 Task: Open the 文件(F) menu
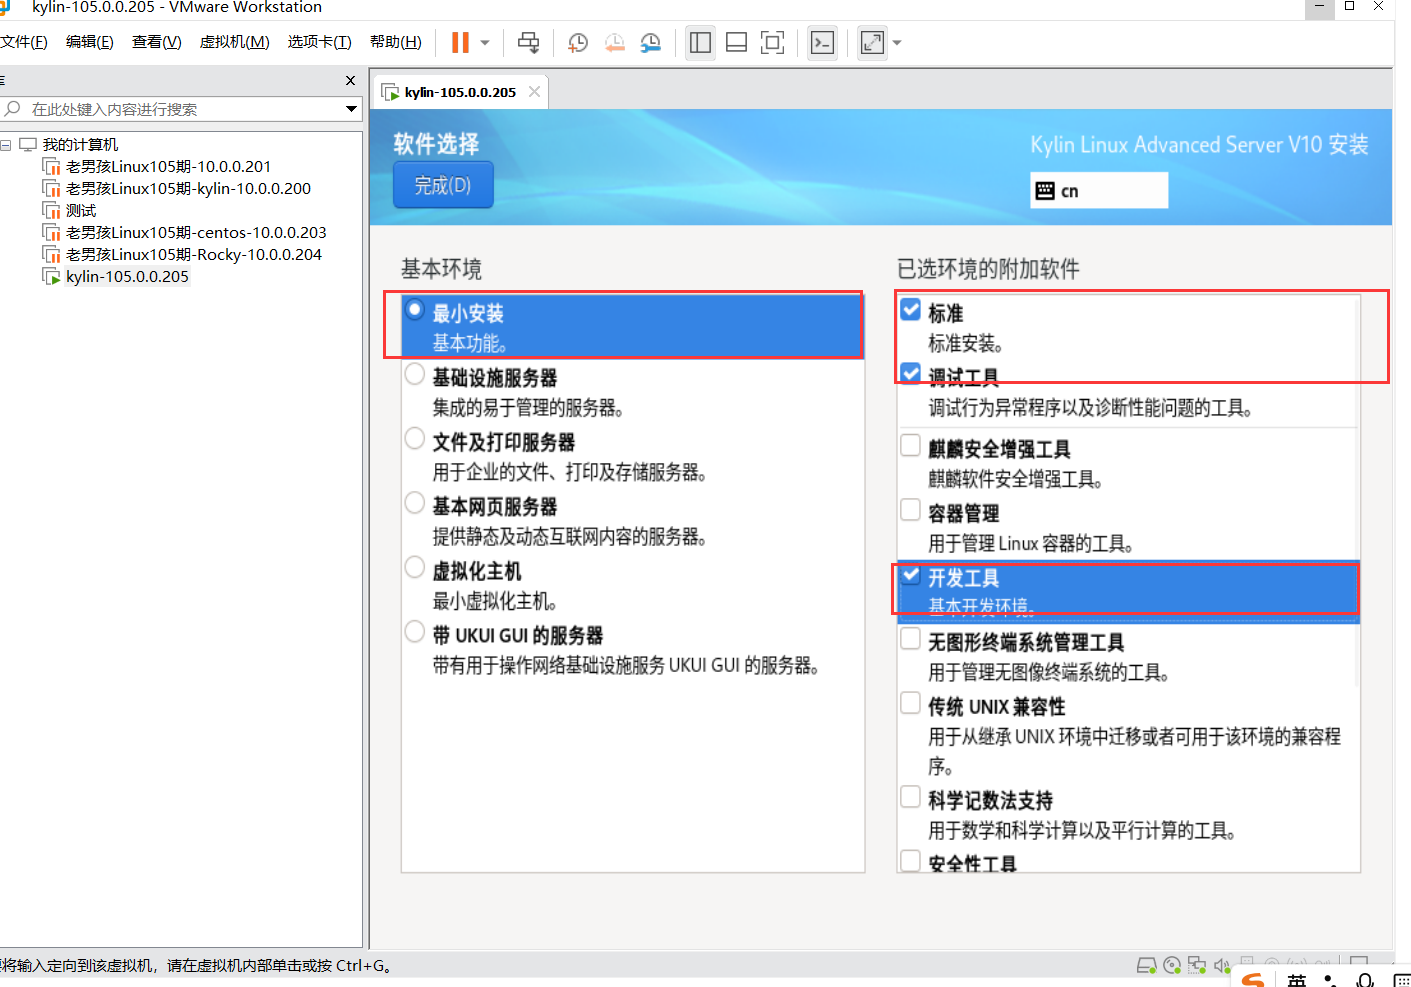(x=24, y=42)
